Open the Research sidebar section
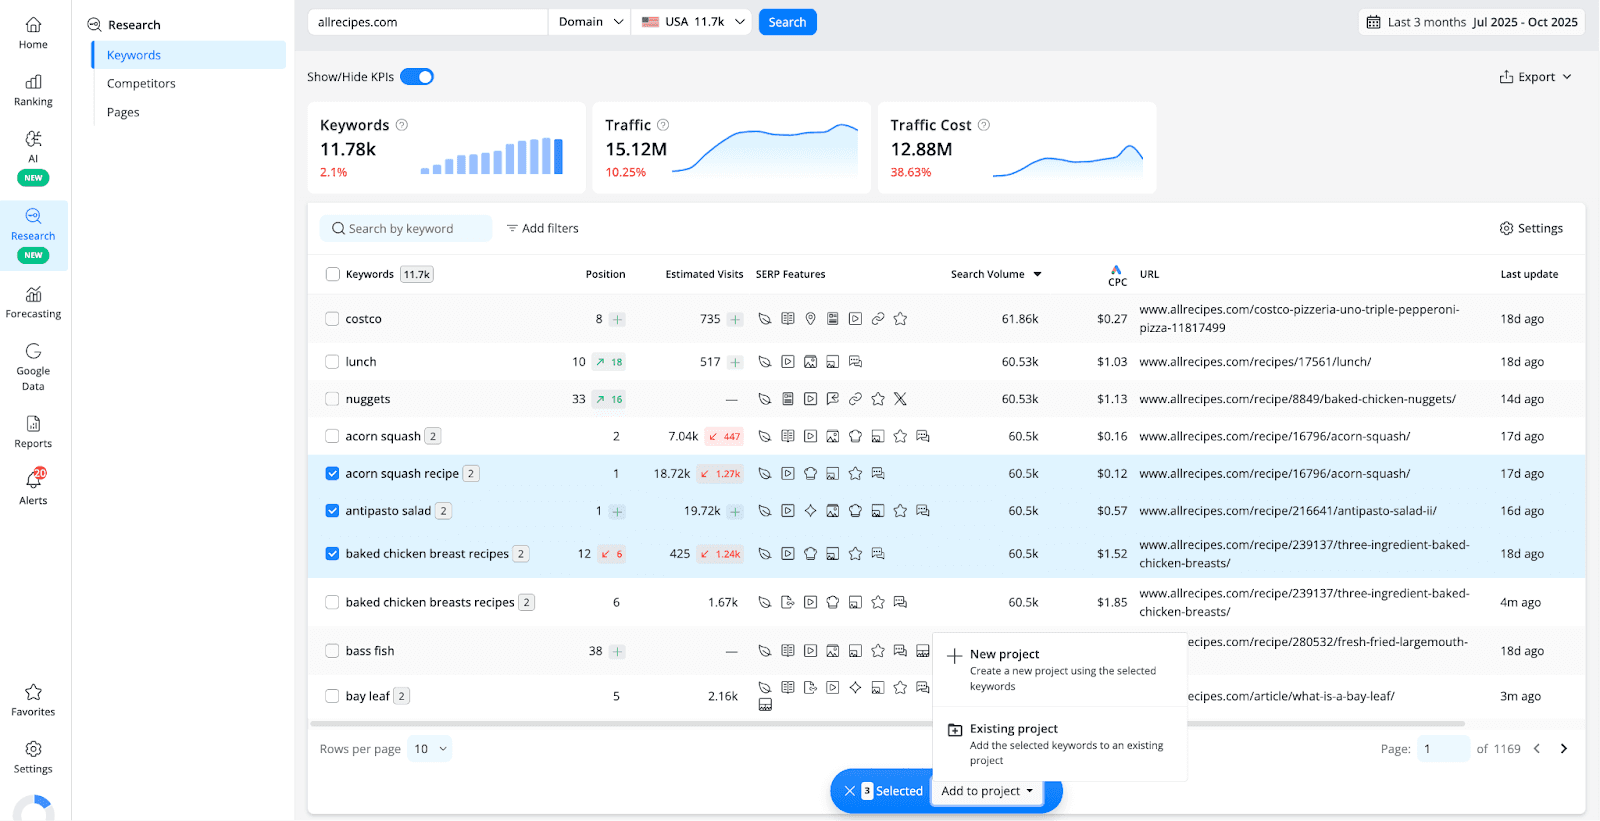The image size is (1600, 821). click(34, 236)
